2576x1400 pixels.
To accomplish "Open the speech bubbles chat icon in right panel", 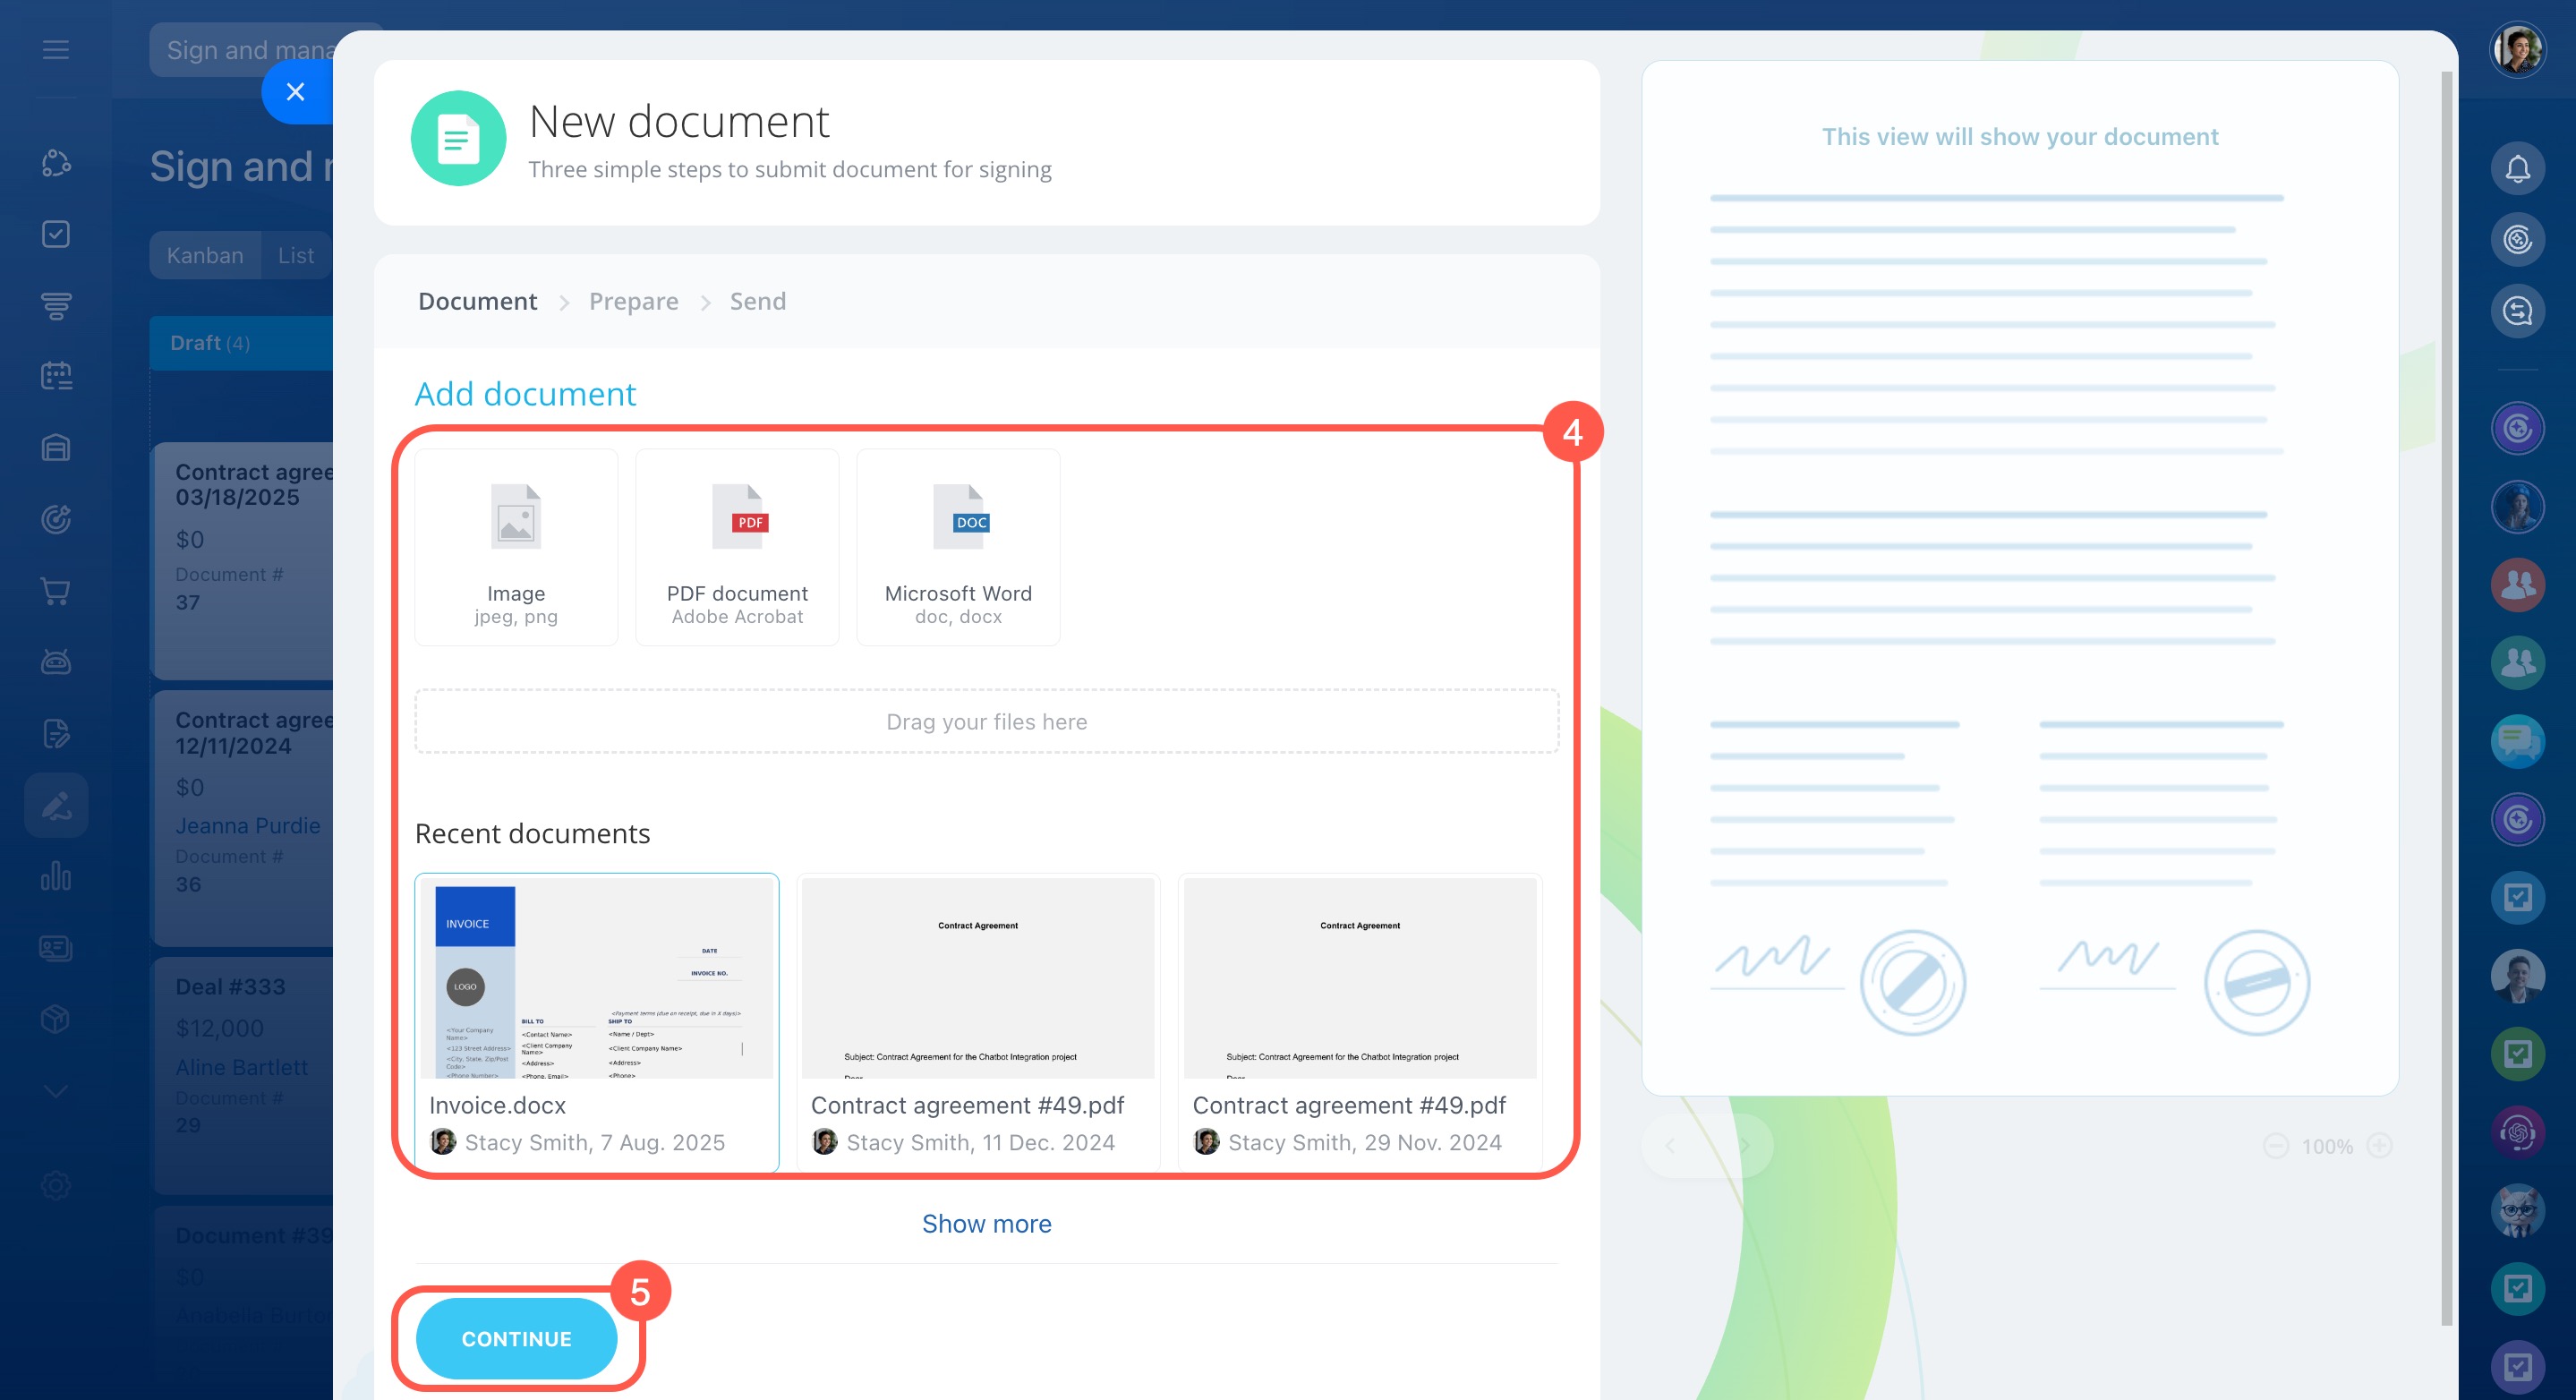I will [2517, 741].
